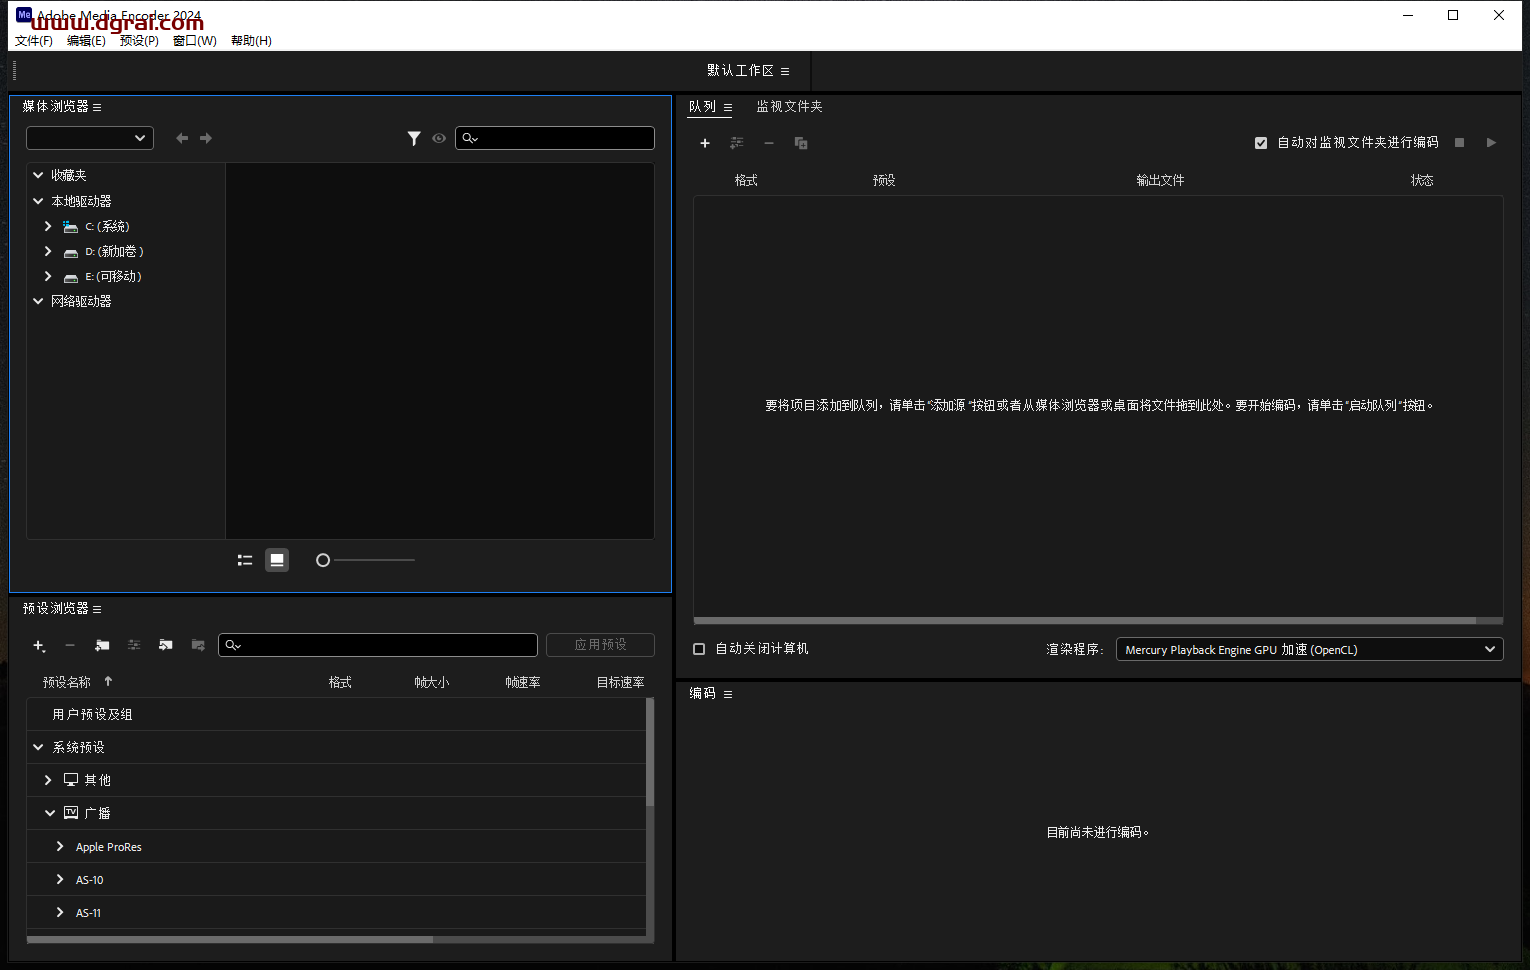Screen dimensions: 1530x970
Task: Open the 编辑(E) menu
Action: pos(86,41)
